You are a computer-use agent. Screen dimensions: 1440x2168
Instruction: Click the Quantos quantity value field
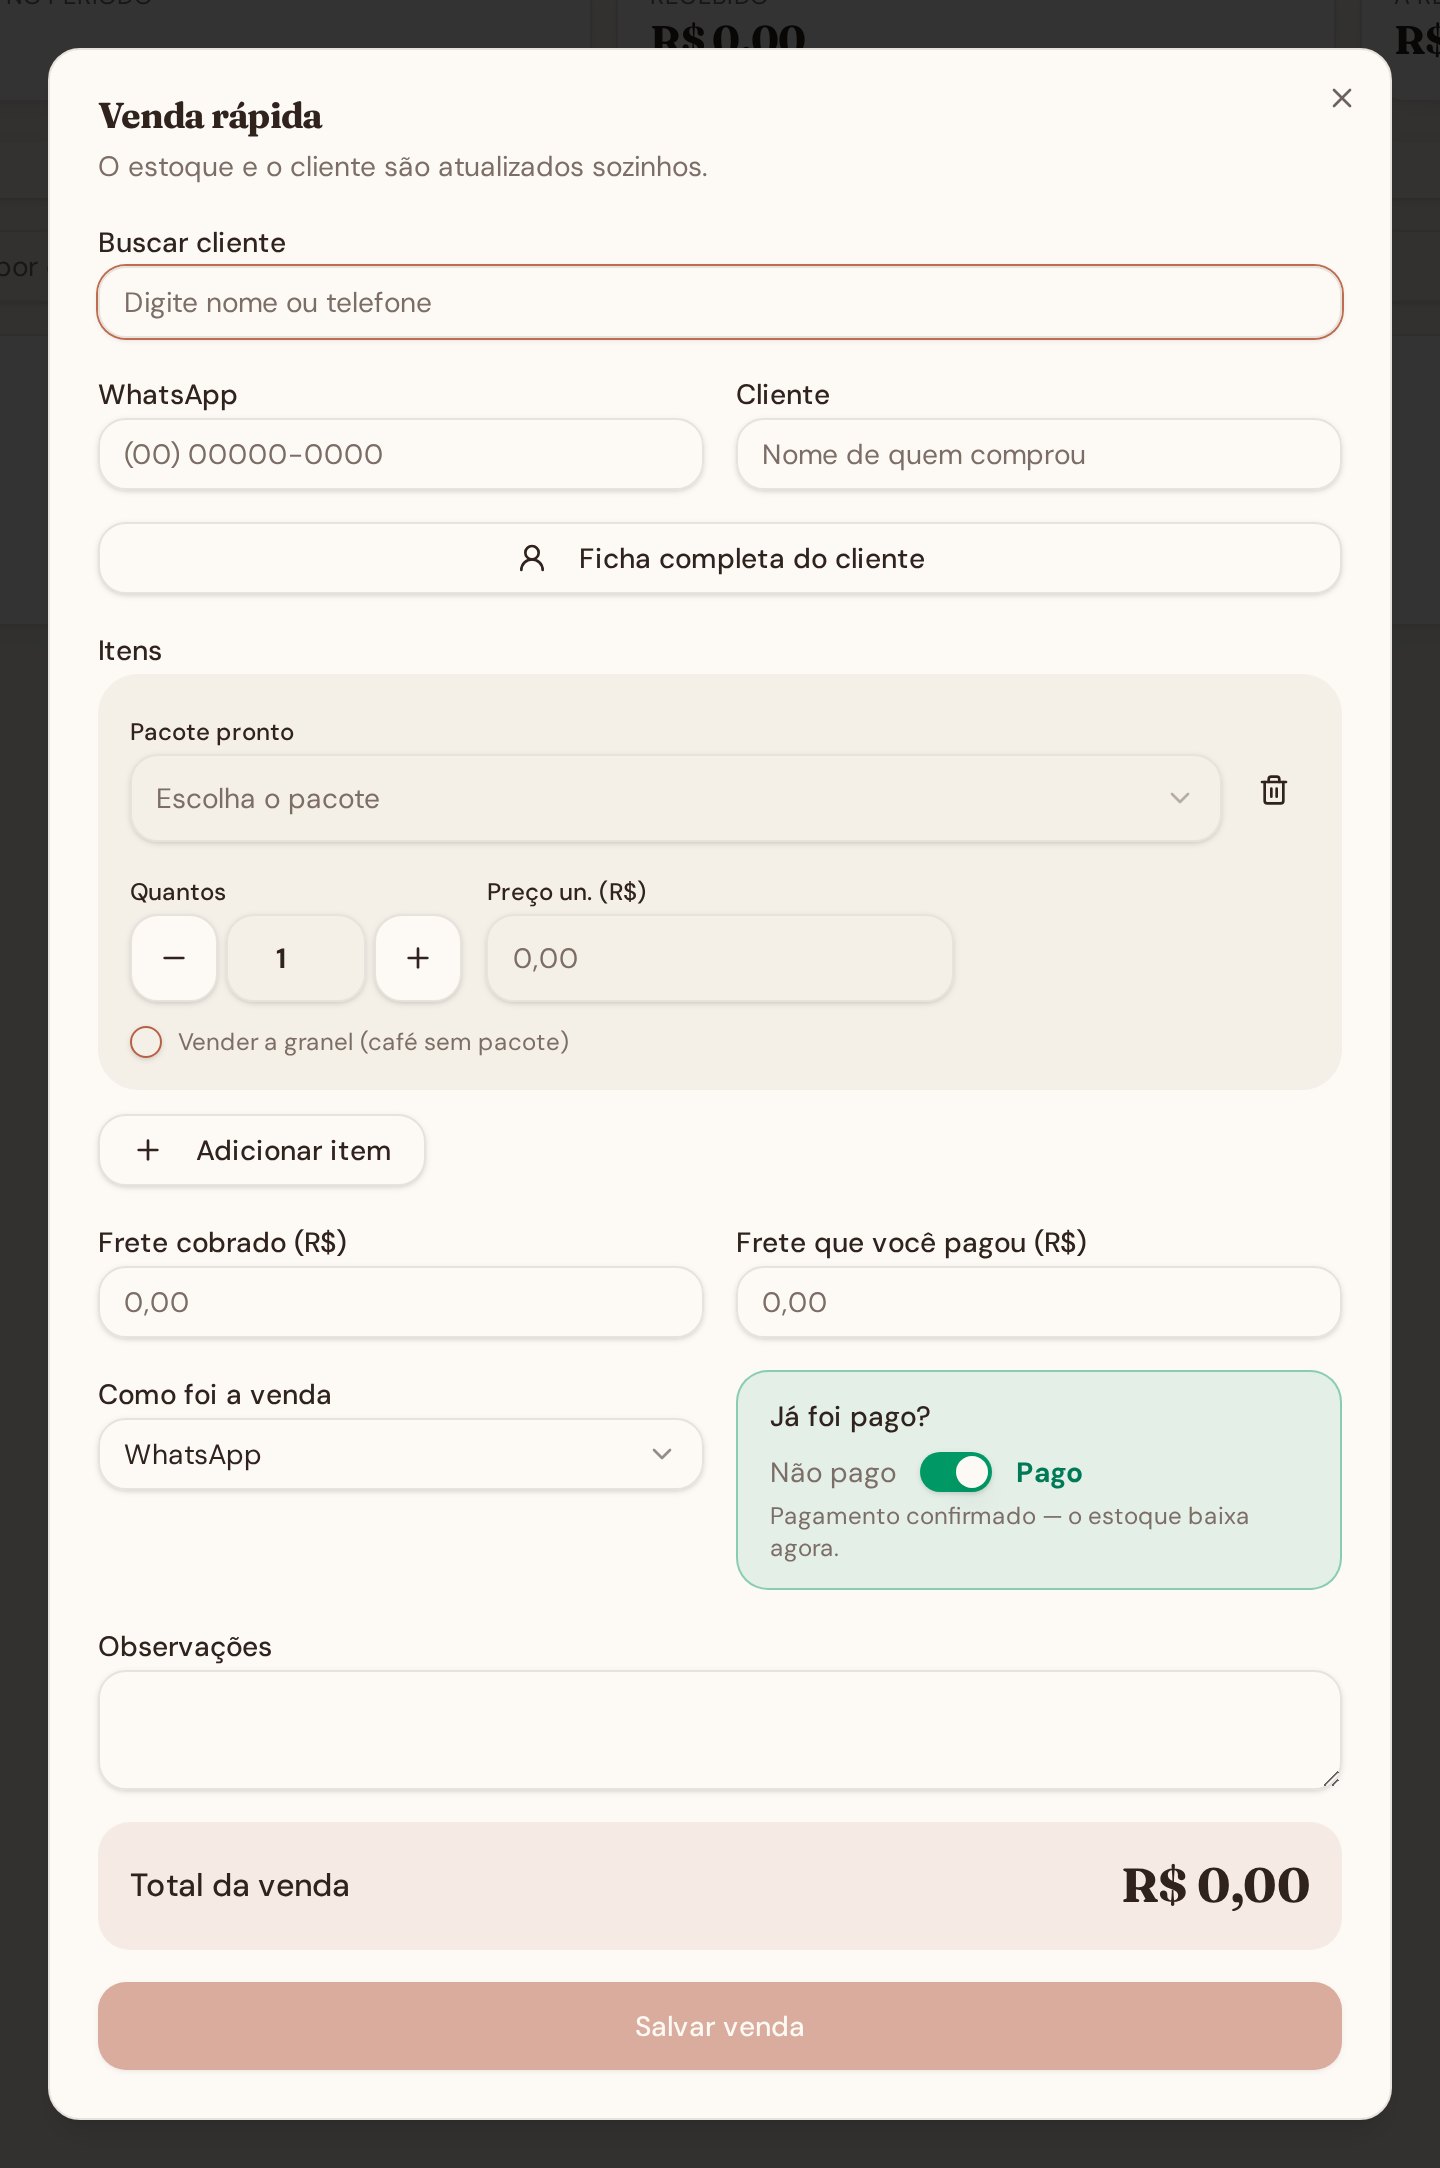[x=296, y=958]
